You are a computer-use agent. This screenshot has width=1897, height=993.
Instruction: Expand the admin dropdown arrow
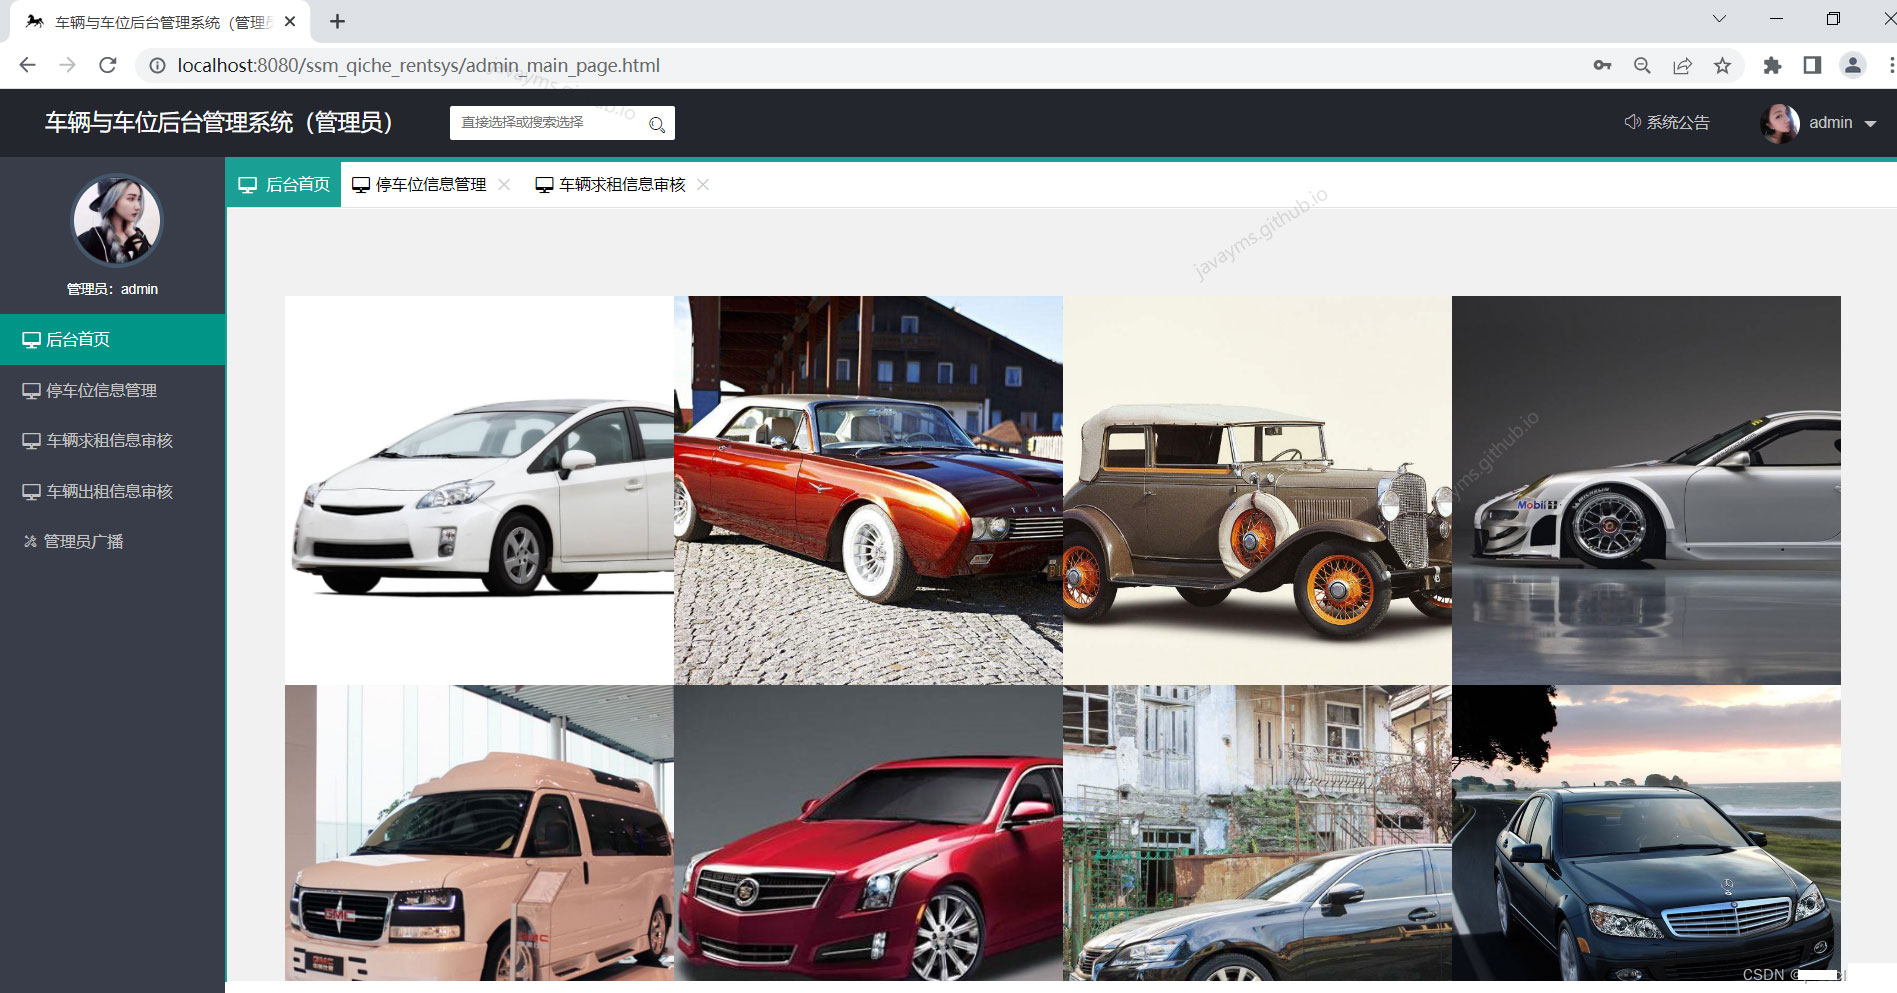(x=1870, y=124)
